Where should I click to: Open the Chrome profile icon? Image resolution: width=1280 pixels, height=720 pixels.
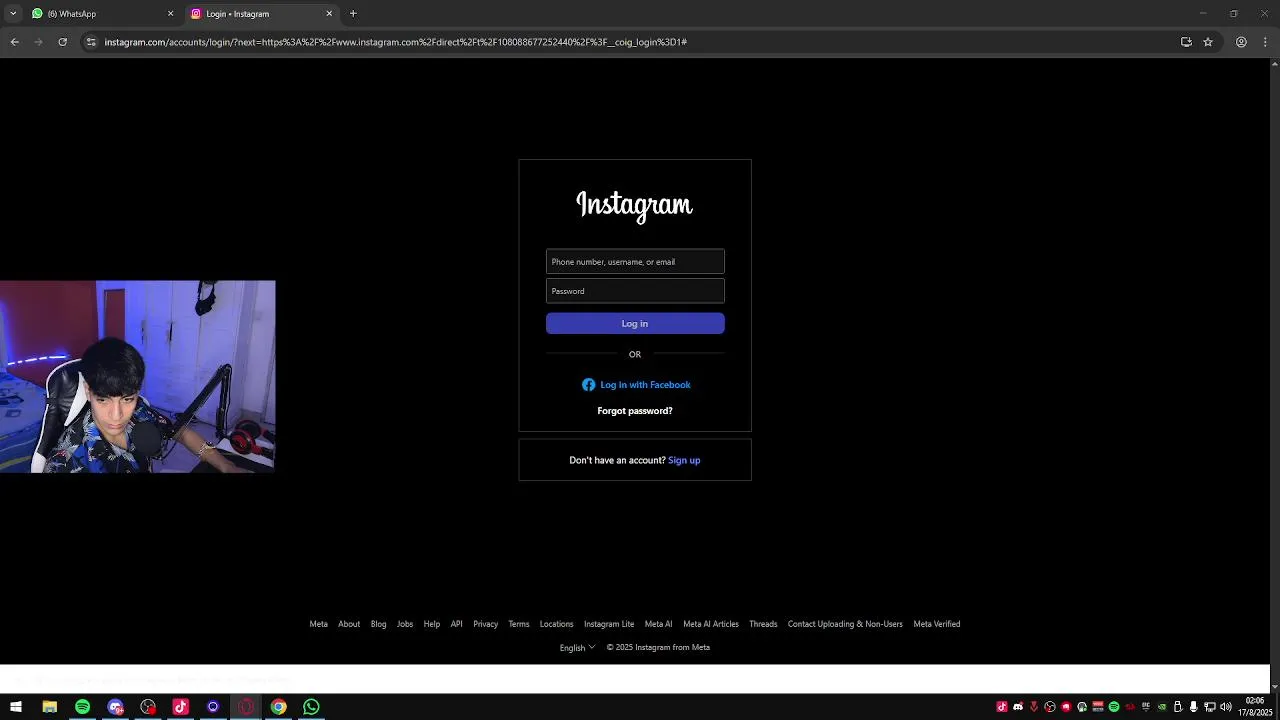[1241, 42]
